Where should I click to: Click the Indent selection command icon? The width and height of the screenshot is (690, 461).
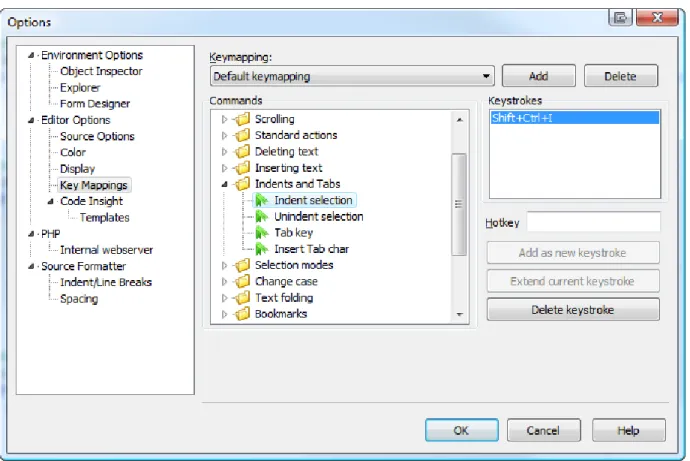[262, 200]
